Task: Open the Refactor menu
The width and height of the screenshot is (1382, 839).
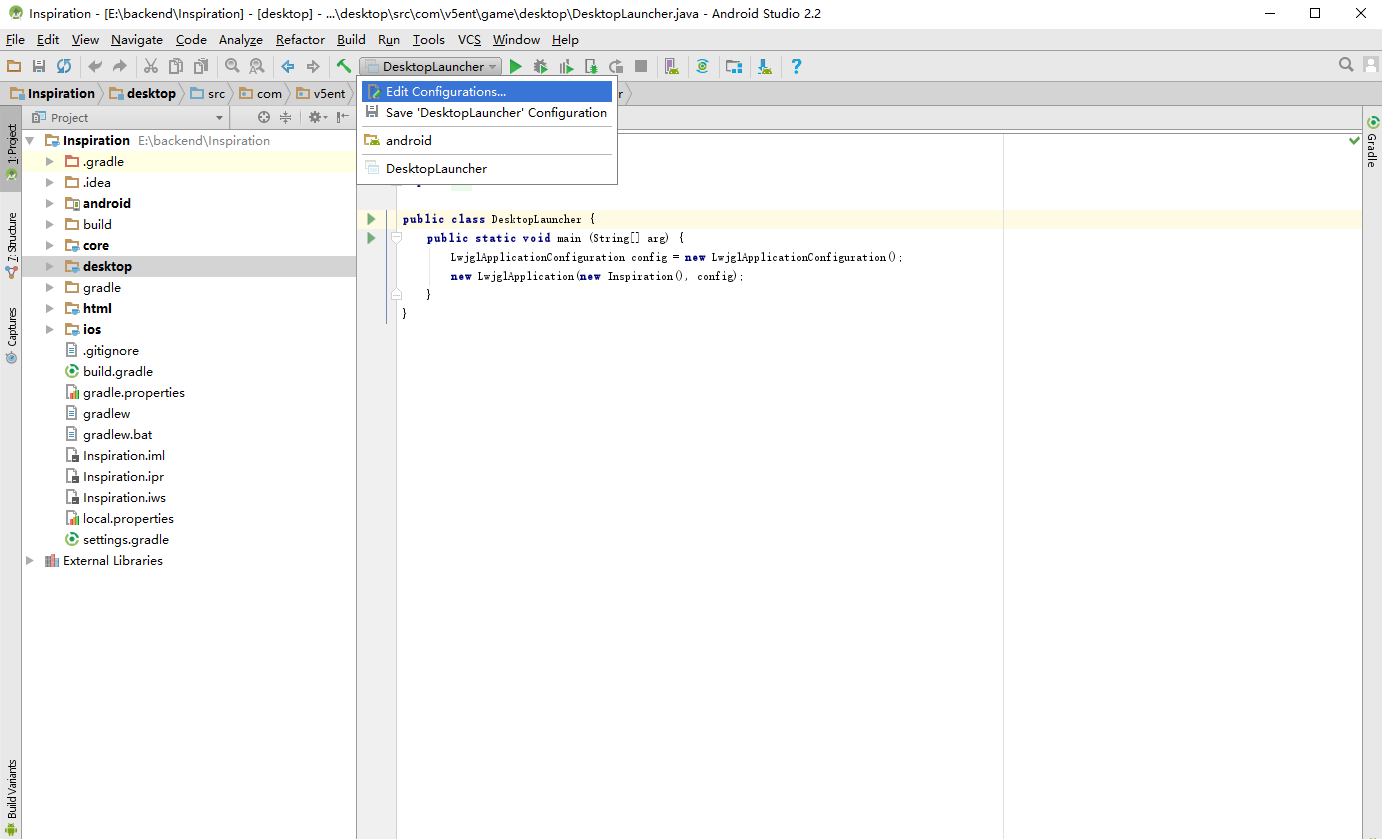Action: pos(300,40)
